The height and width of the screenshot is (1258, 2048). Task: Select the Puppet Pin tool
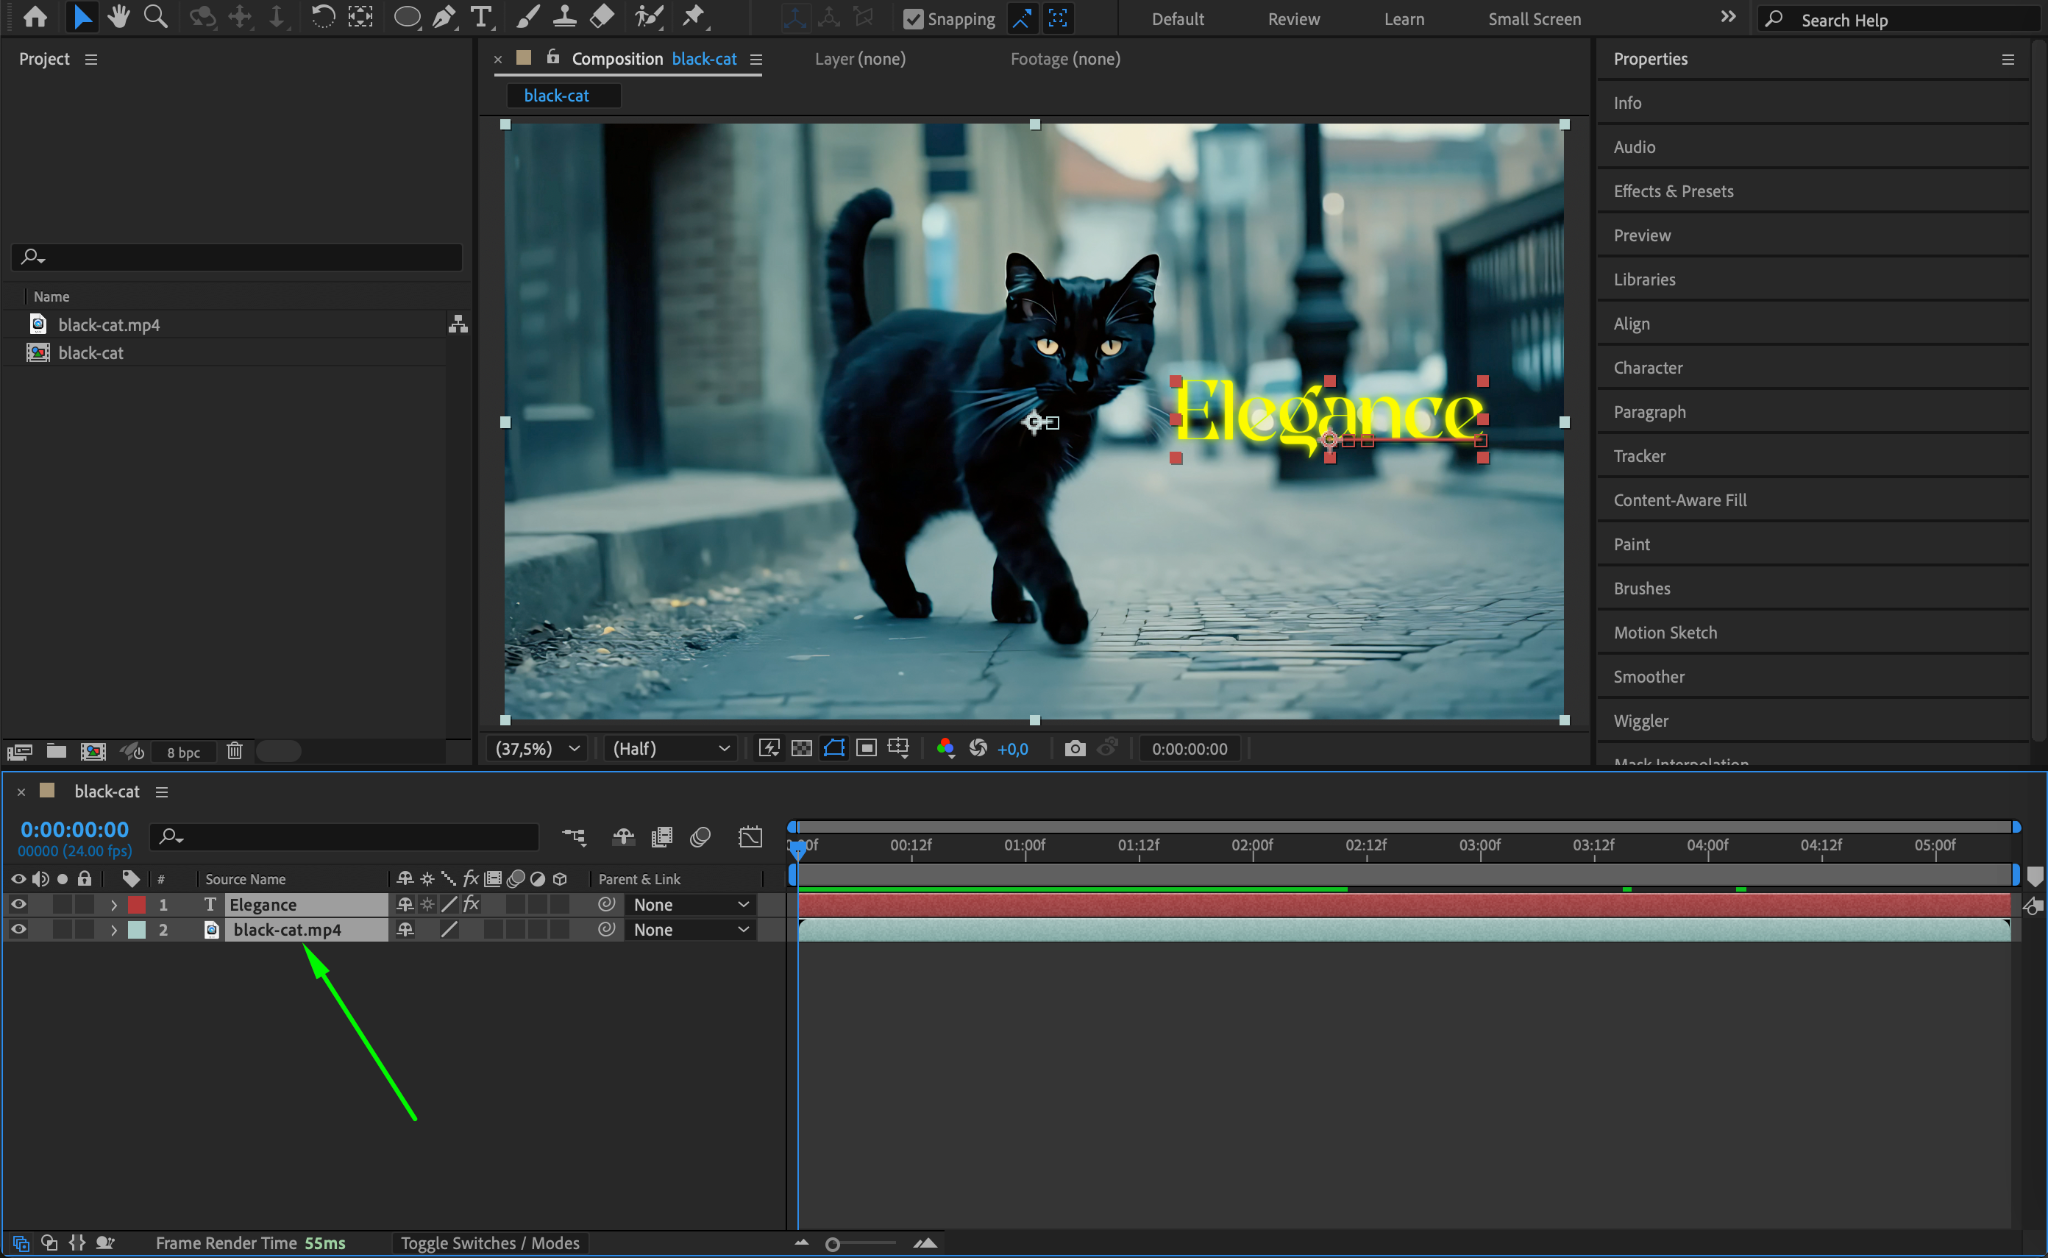(693, 17)
